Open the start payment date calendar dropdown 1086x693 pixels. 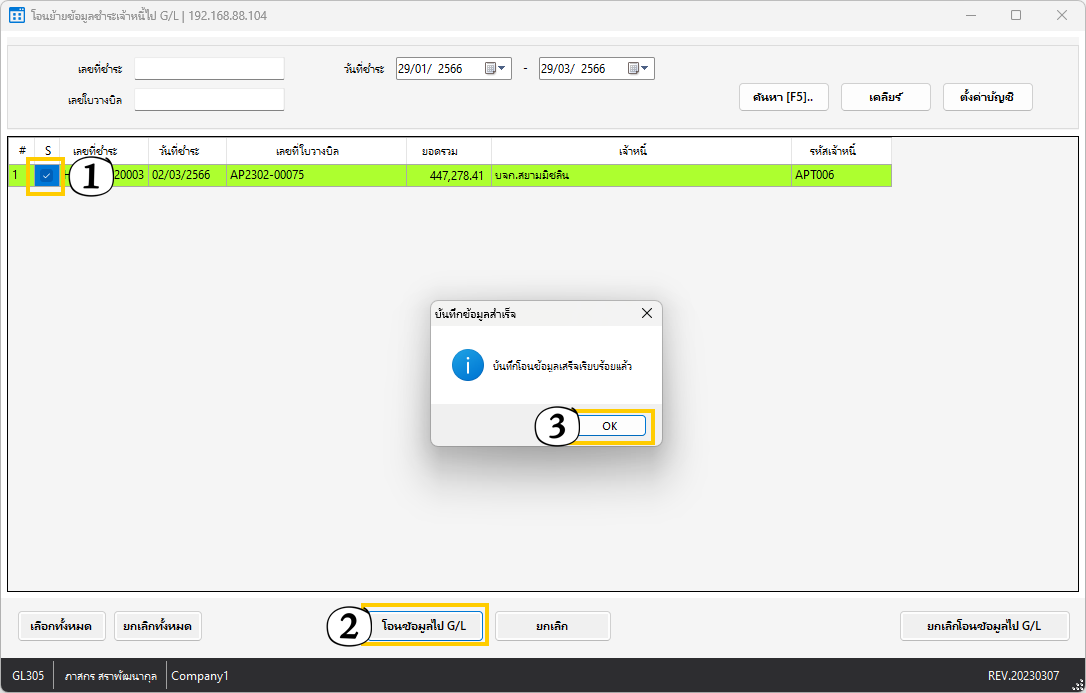(497, 69)
